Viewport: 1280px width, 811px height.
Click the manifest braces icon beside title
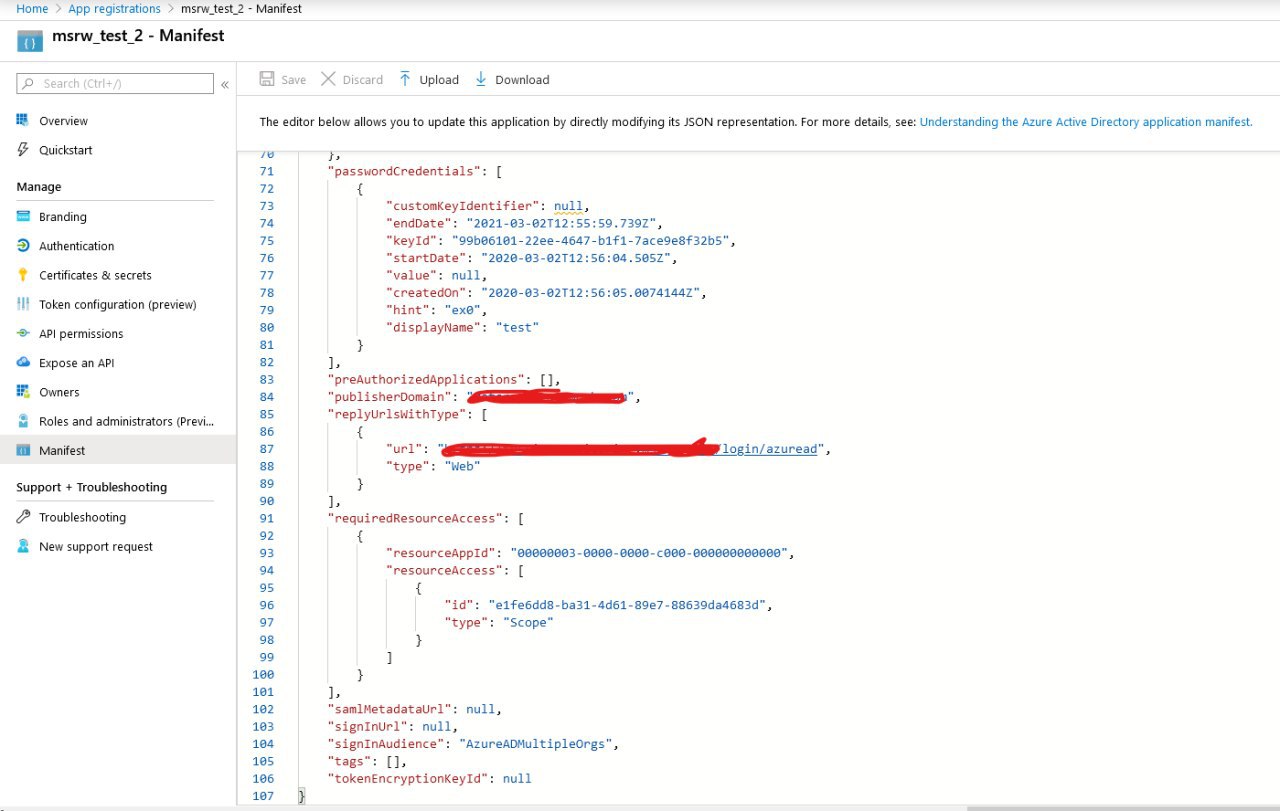31,42
